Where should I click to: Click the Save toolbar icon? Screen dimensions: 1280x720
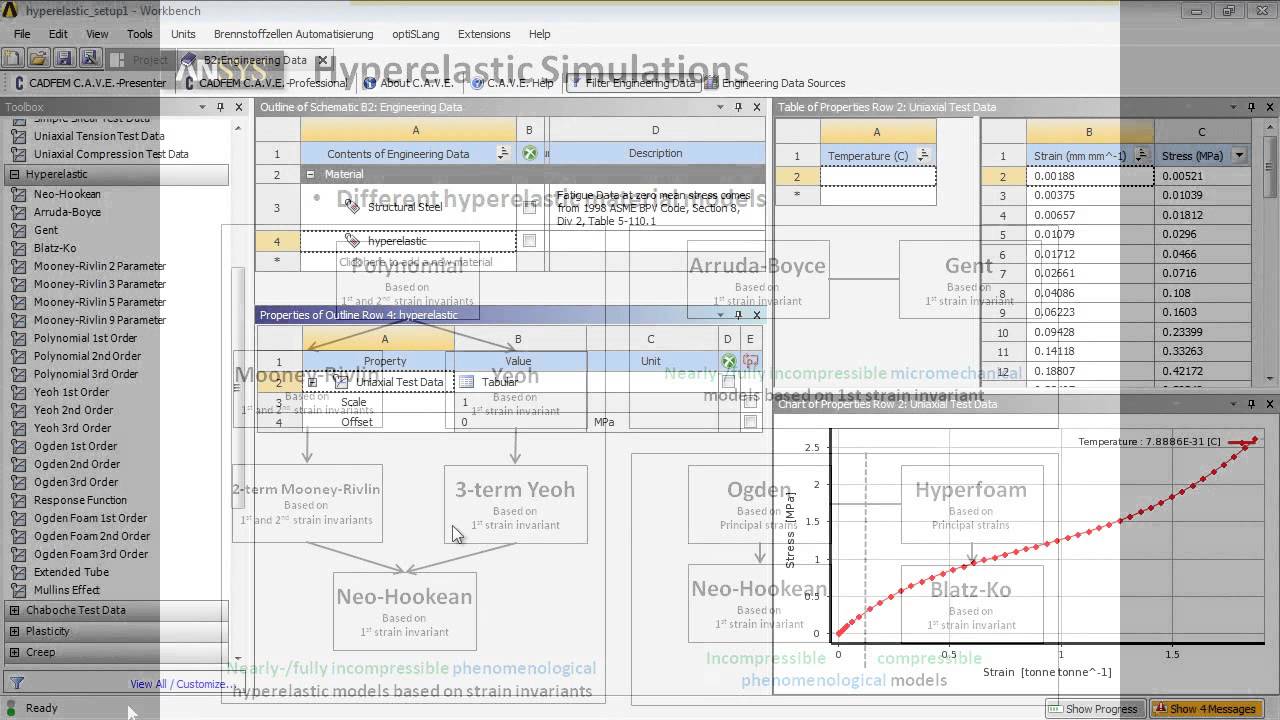63,59
